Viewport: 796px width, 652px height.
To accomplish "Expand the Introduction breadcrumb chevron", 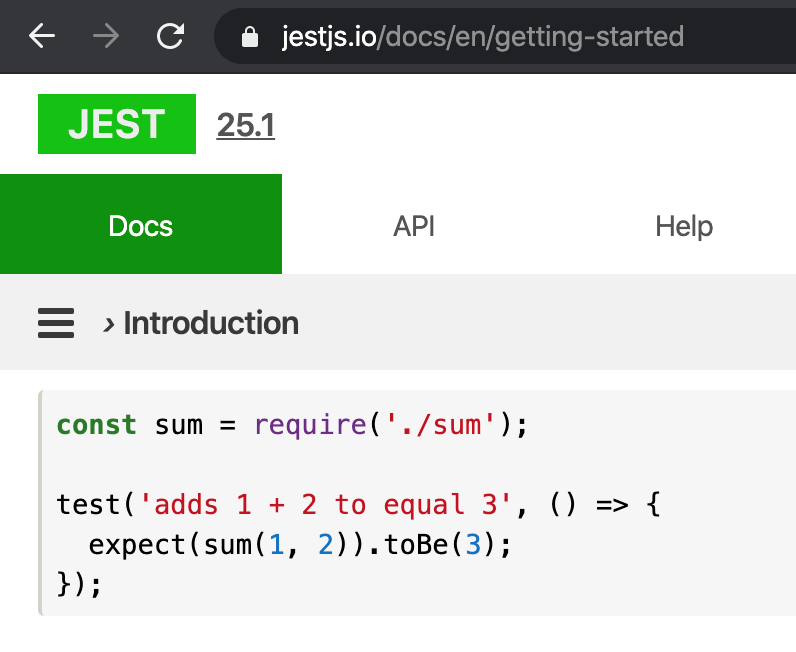I will pyautogui.click(x=108, y=324).
